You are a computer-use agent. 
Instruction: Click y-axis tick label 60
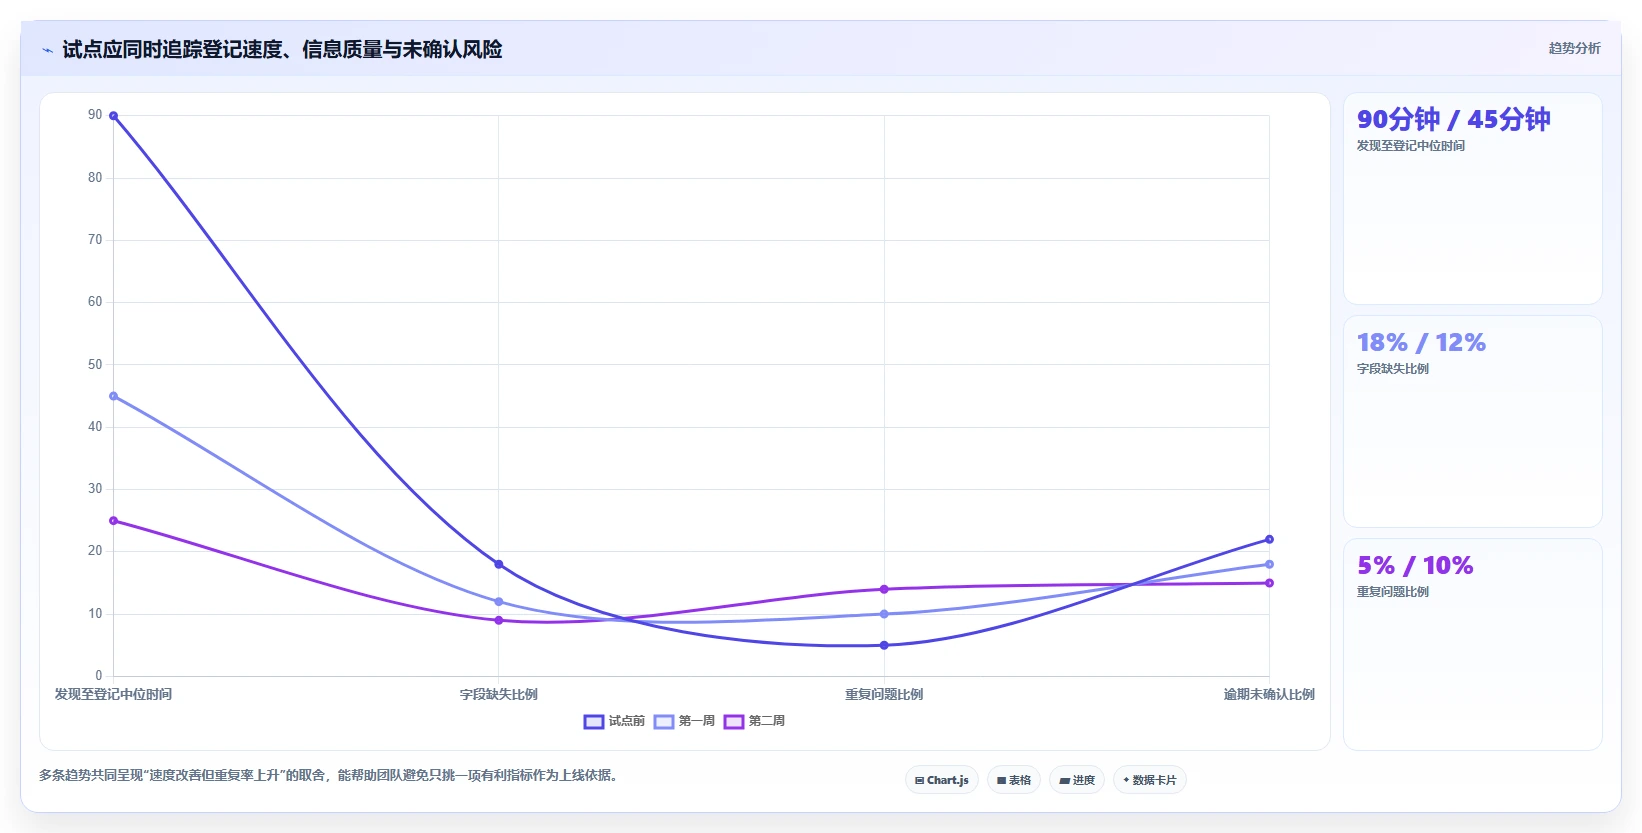95,301
